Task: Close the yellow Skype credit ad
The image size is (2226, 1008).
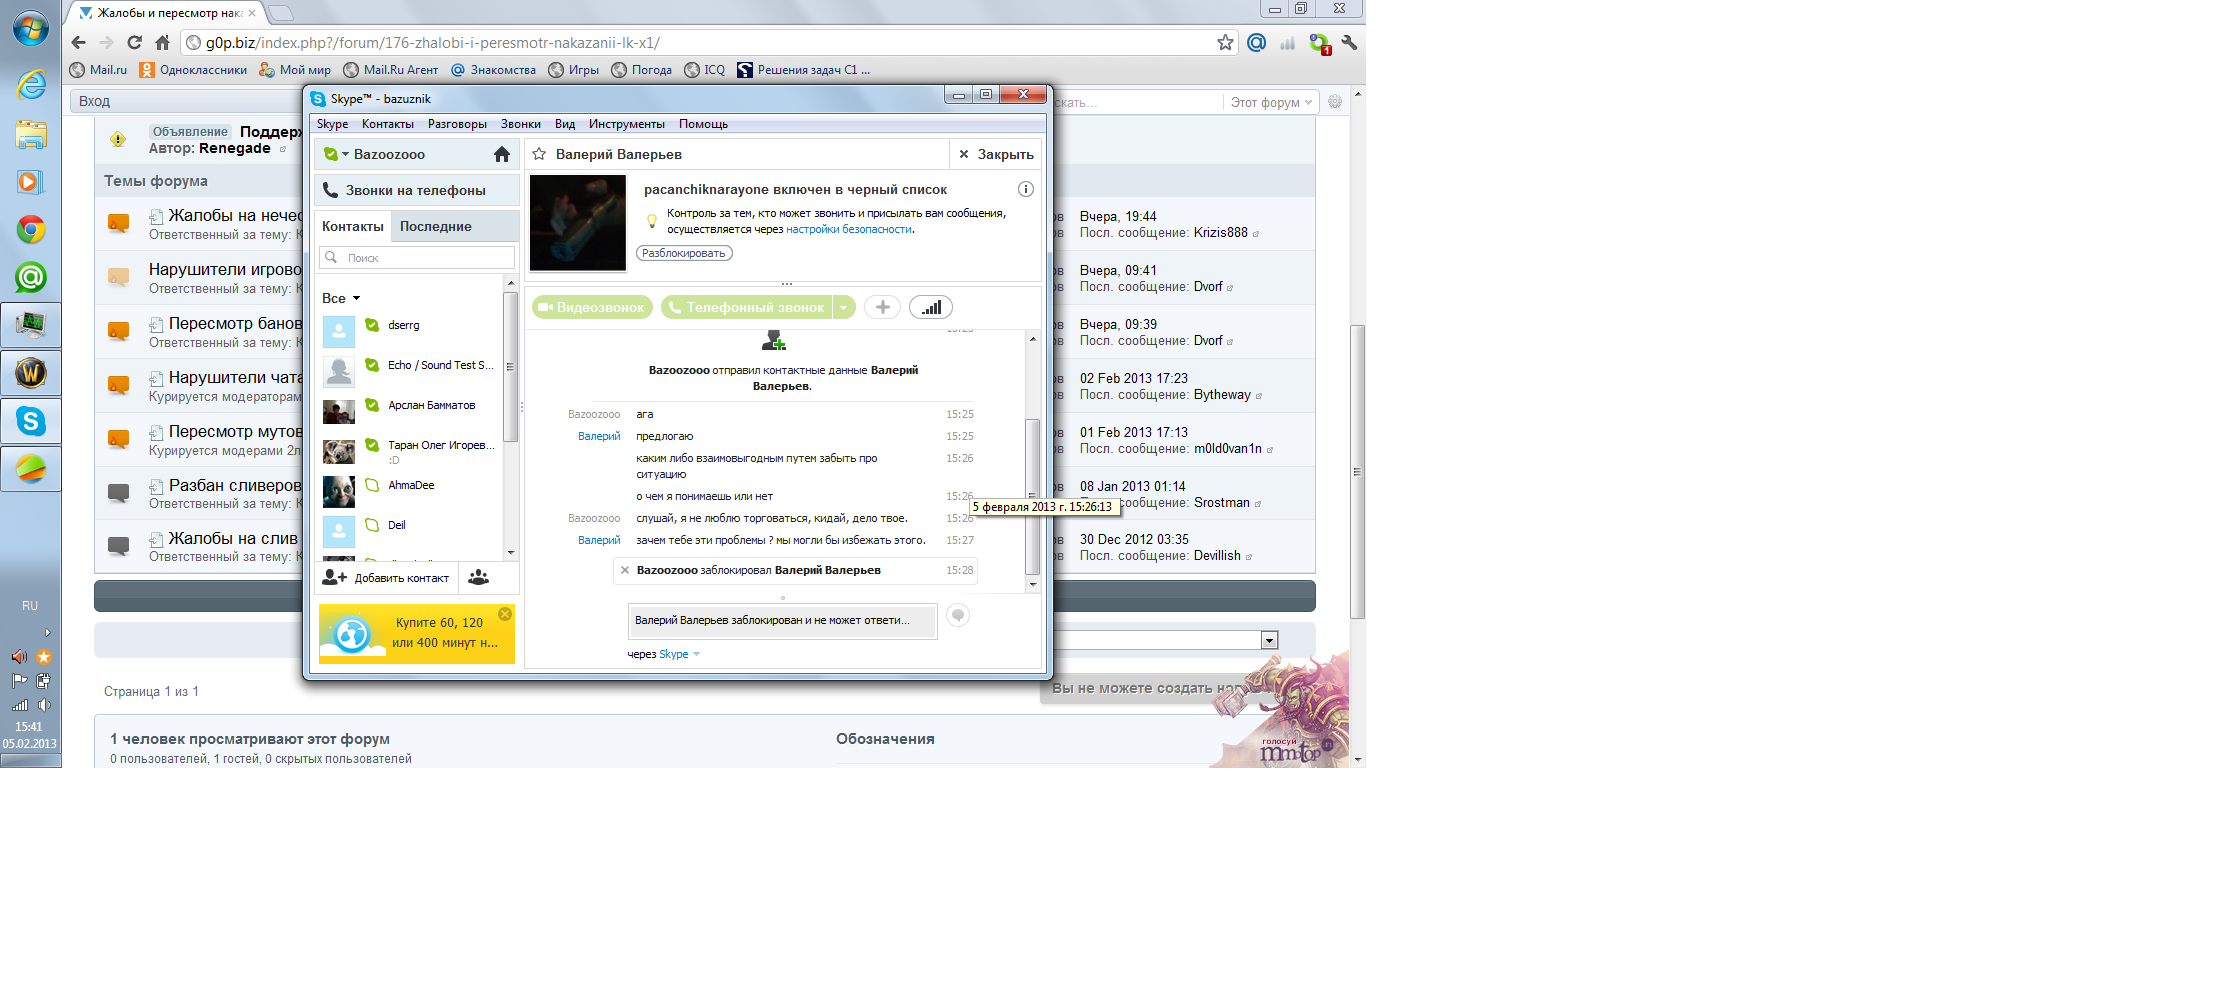Action: [x=505, y=614]
